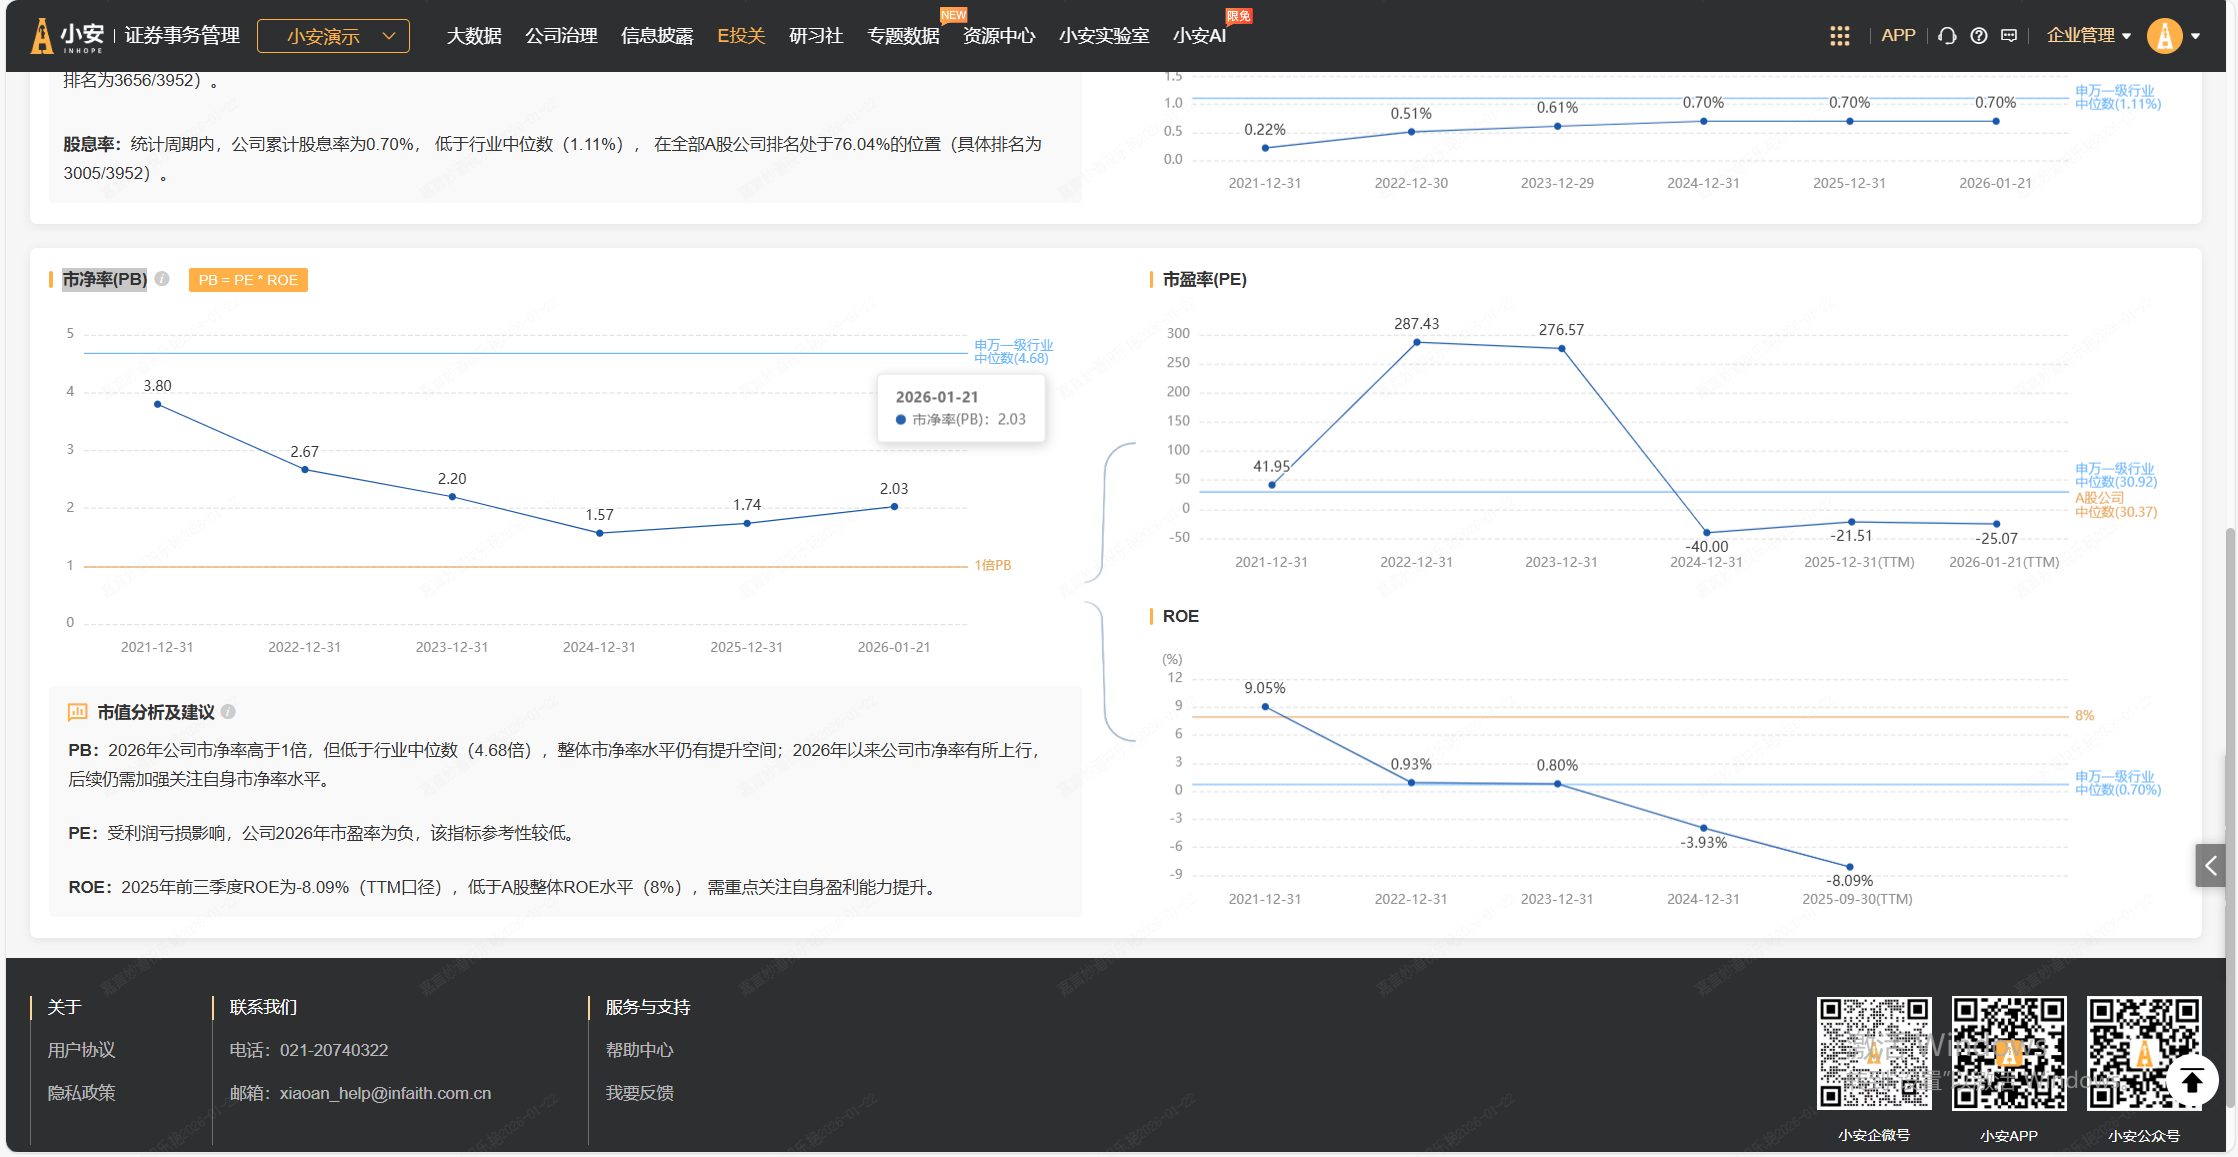Open the 大数据 menu
The height and width of the screenshot is (1157, 2238).
[x=473, y=36]
